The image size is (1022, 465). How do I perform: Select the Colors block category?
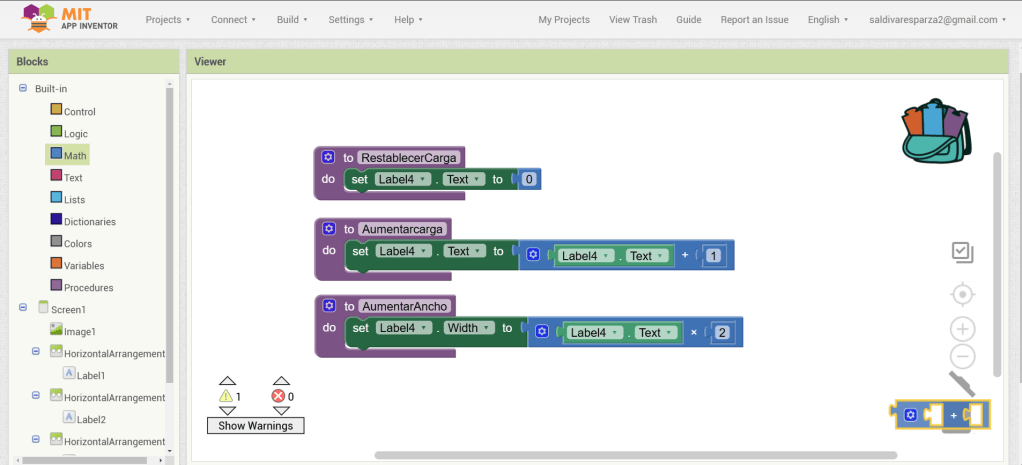[x=77, y=243]
